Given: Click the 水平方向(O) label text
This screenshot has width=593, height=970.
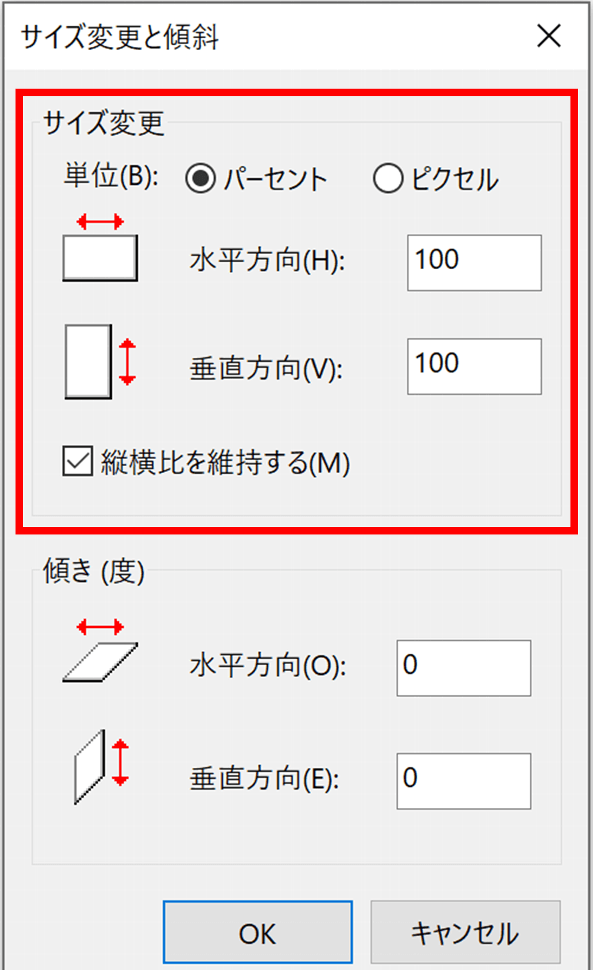Looking at the screenshot, I should point(268,666).
